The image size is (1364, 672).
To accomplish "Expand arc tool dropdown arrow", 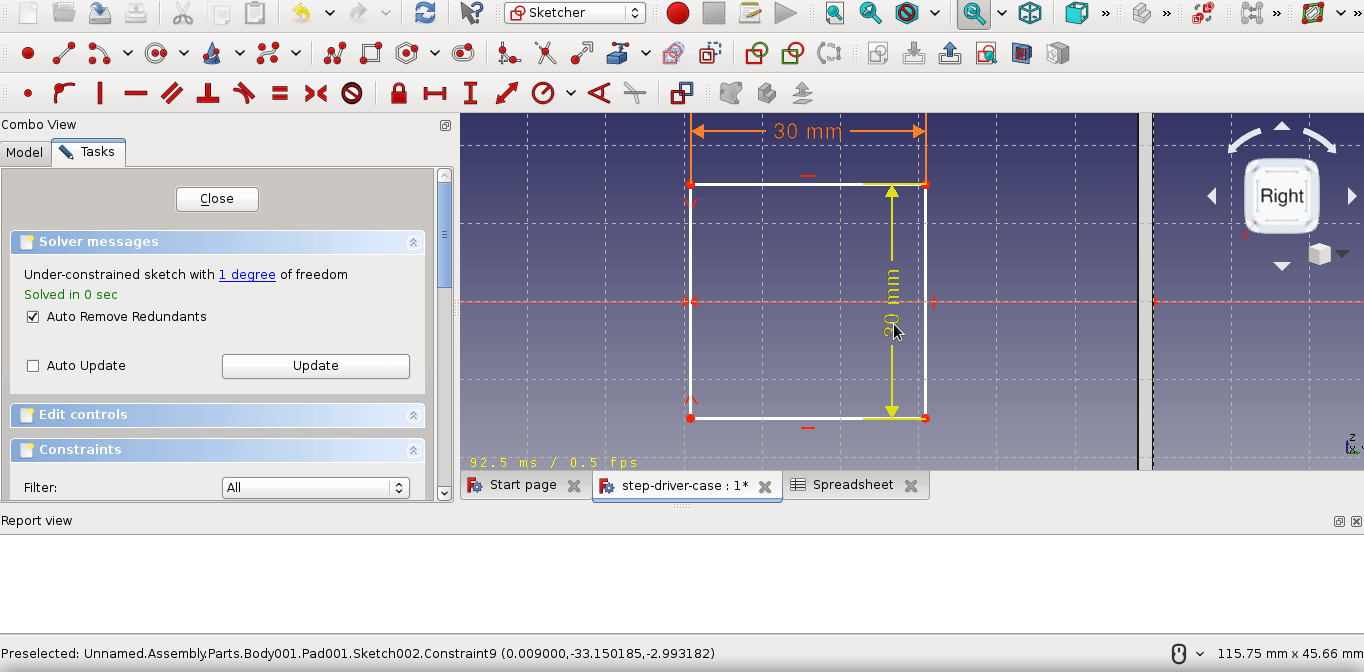I will point(127,53).
